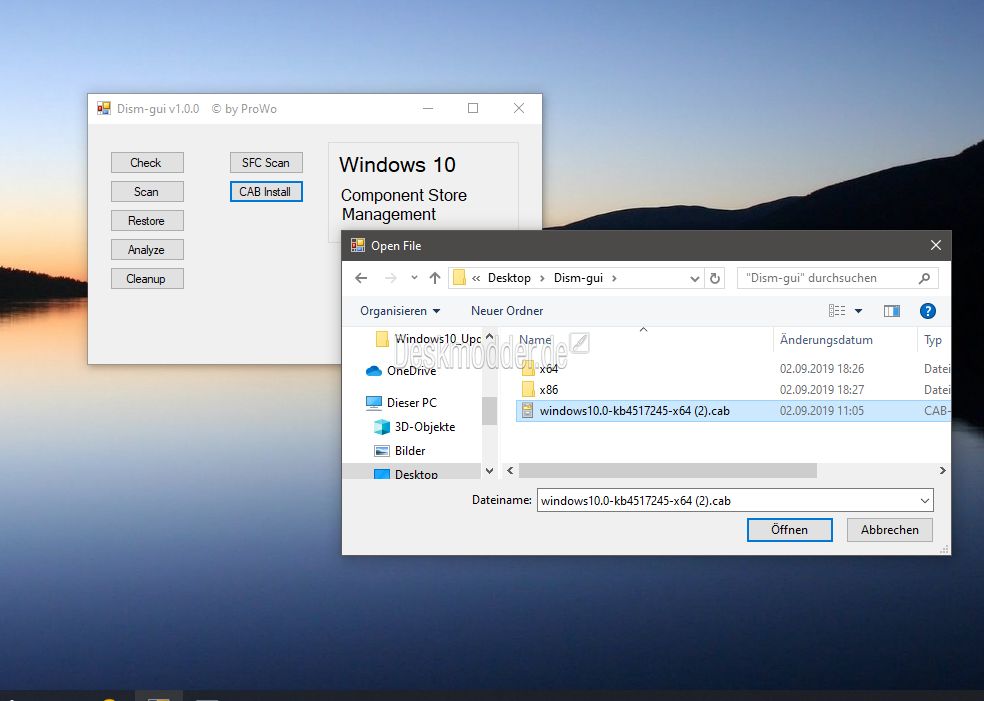Expand chevron after Dism-gui breadcrumb

(614, 278)
